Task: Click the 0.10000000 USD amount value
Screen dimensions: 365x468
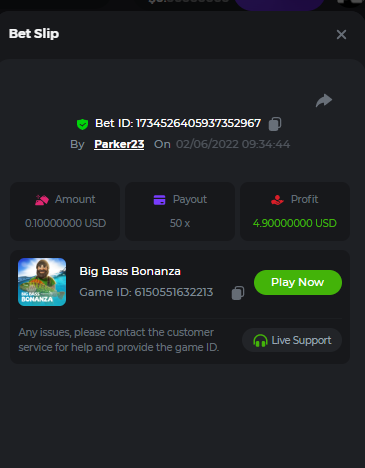Action: (x=65, y=223)
